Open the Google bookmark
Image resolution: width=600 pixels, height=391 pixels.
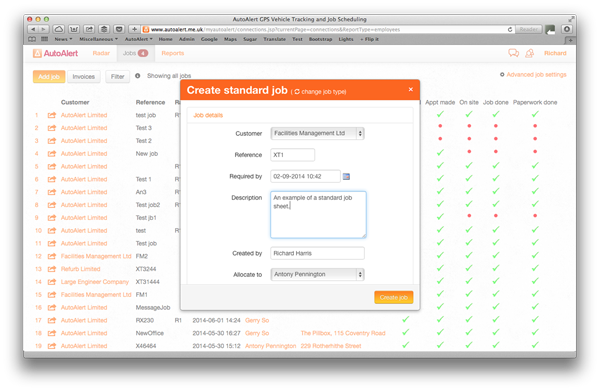[x=209, y=39]
